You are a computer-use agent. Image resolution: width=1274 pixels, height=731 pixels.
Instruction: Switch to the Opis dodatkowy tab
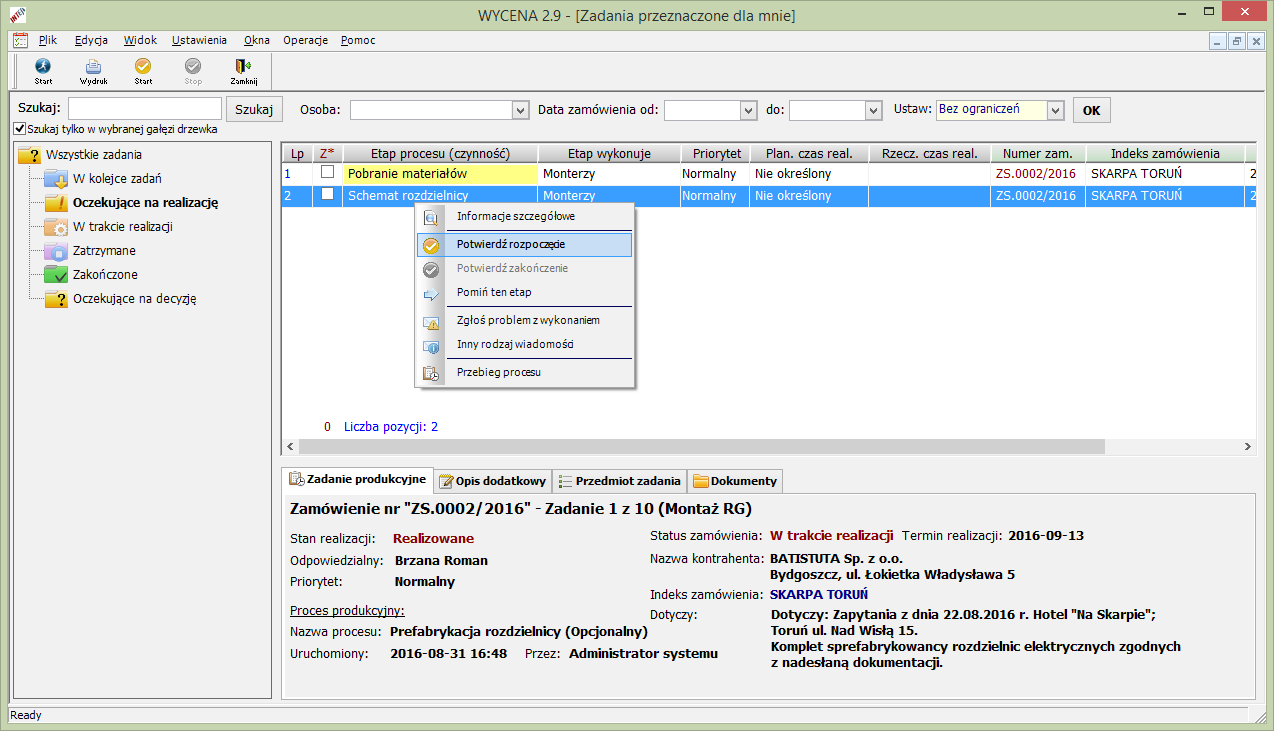click(x=493, y=481)
